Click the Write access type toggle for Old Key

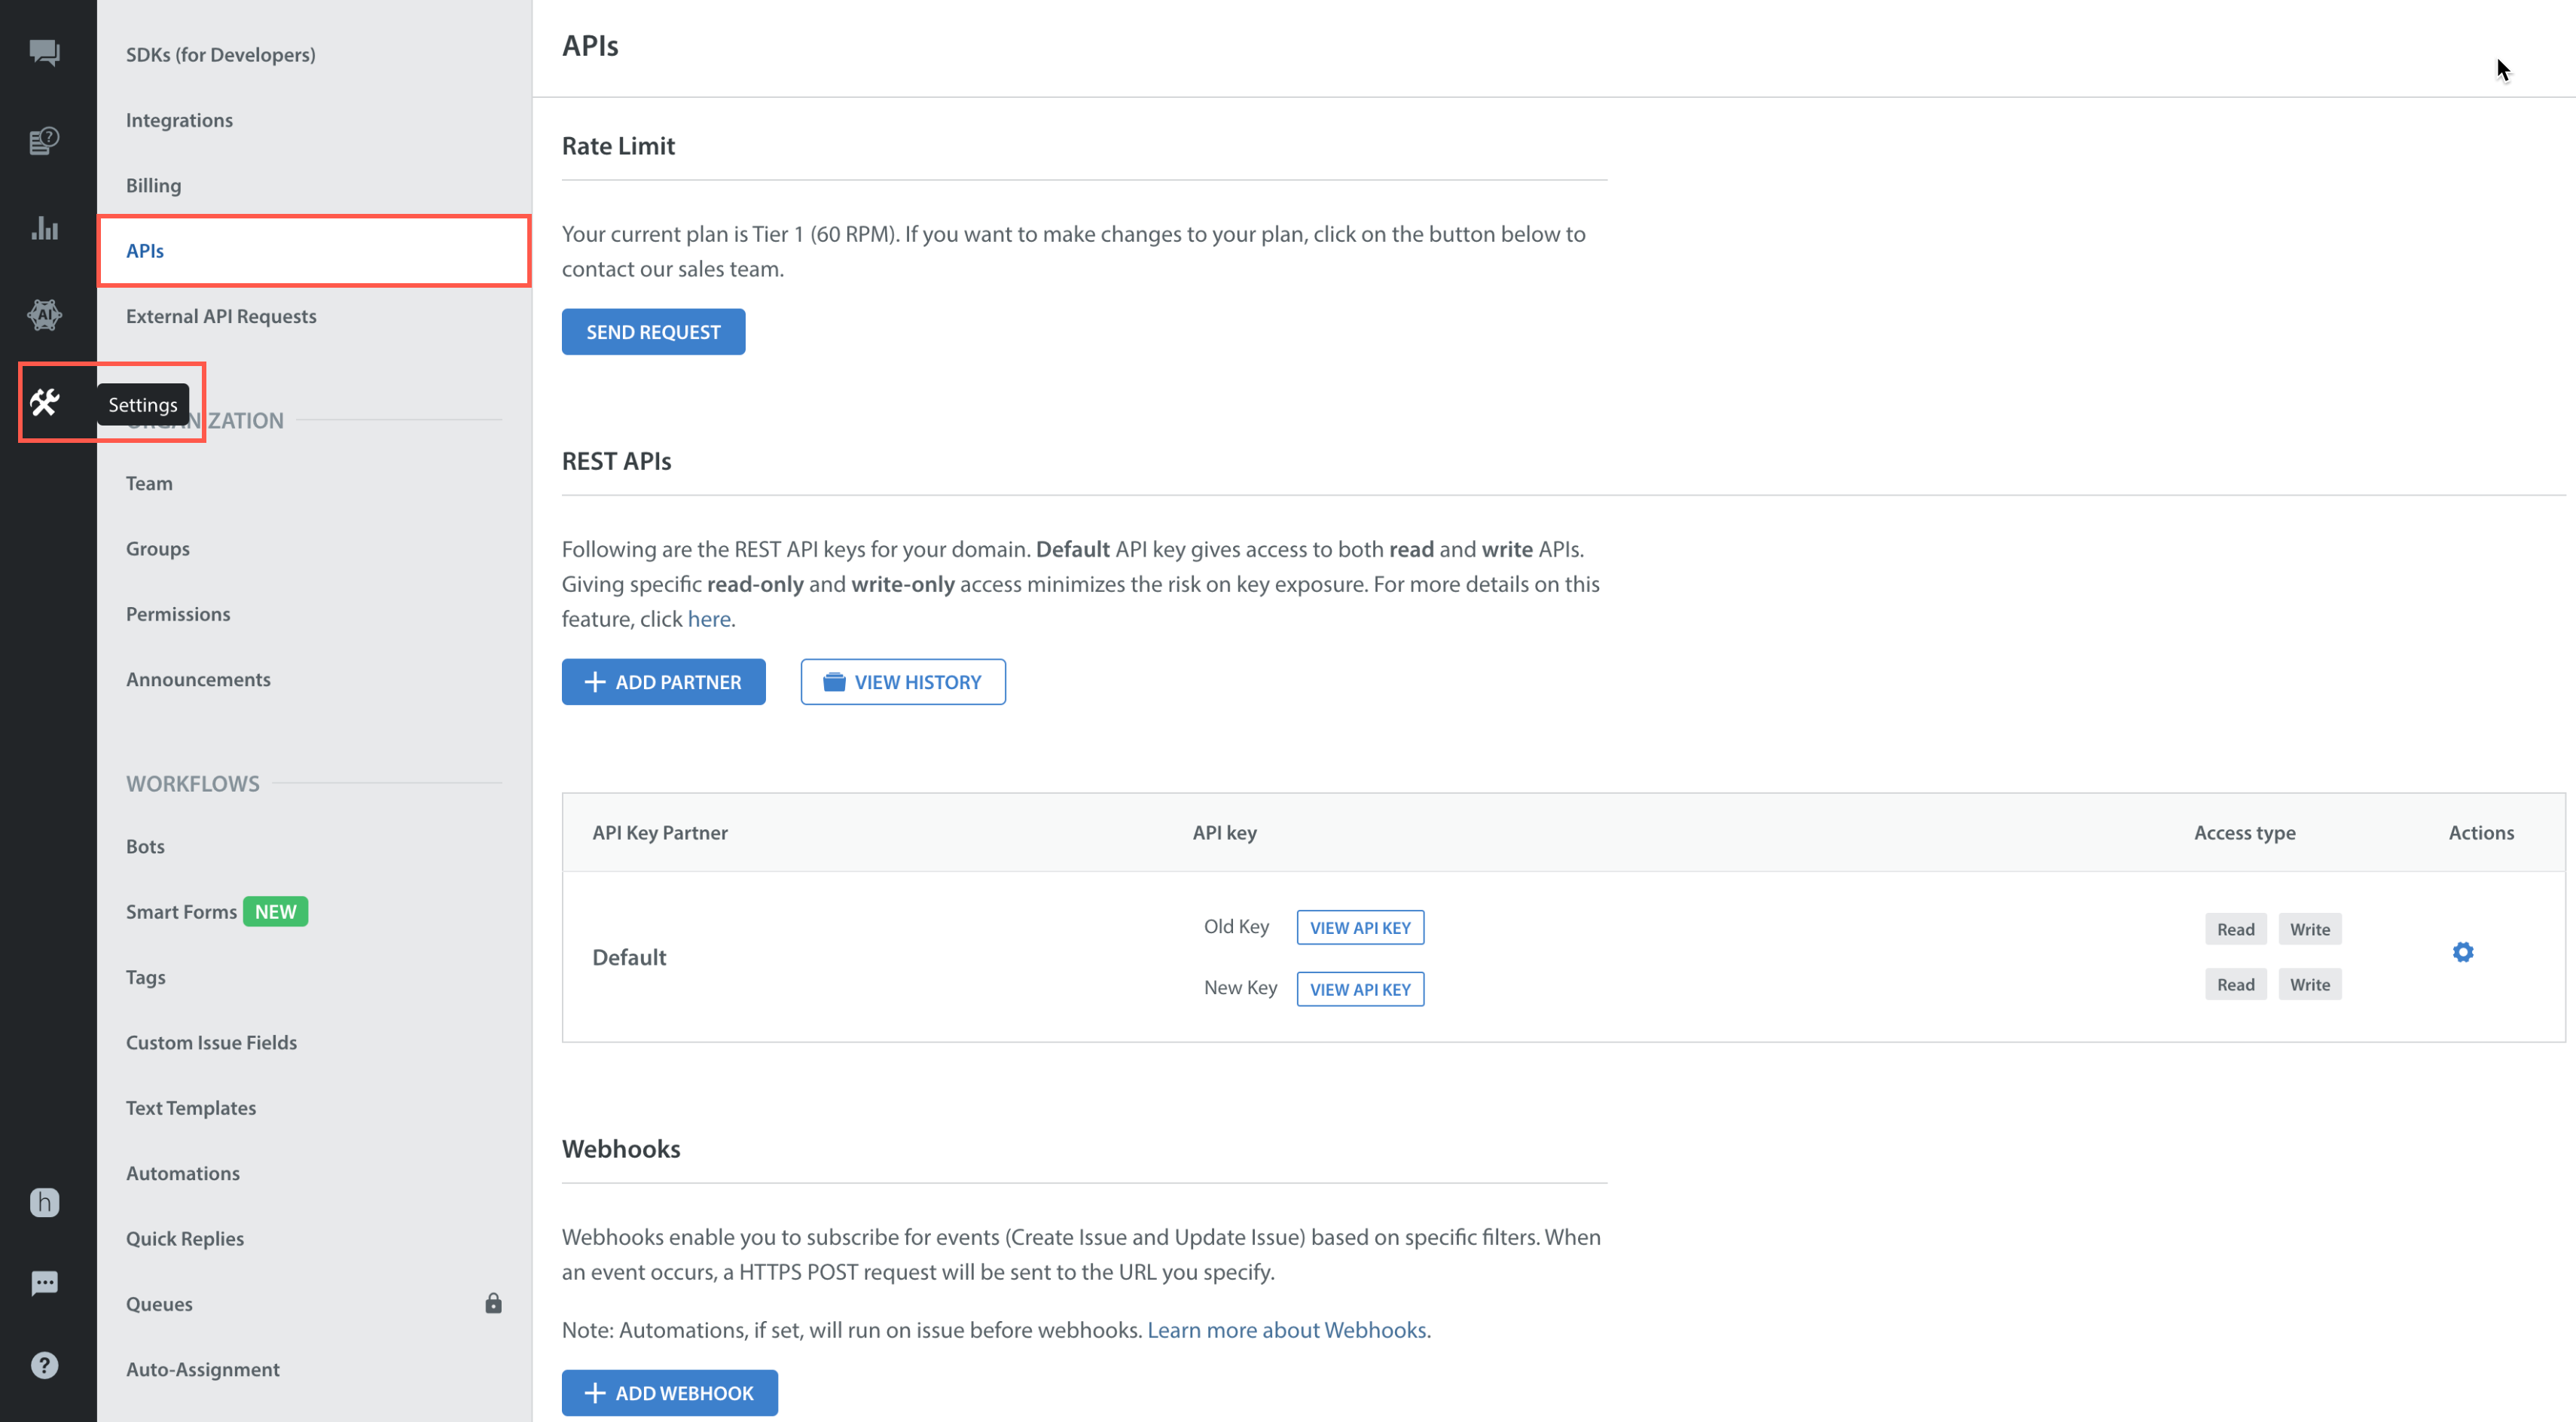2310,928
